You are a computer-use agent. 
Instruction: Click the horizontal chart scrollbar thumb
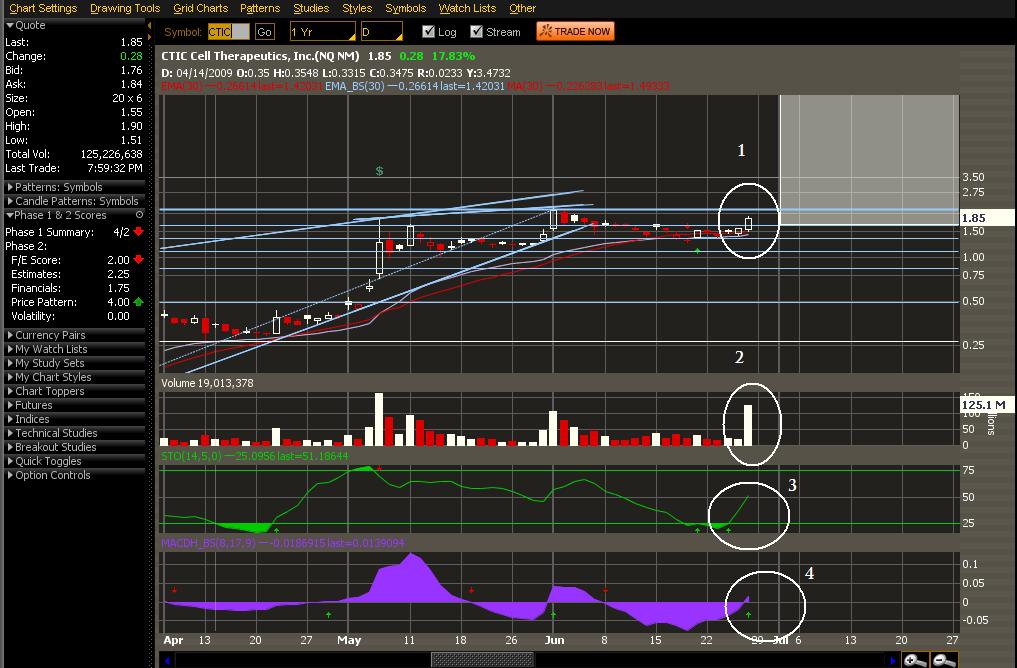coord(482,660)
